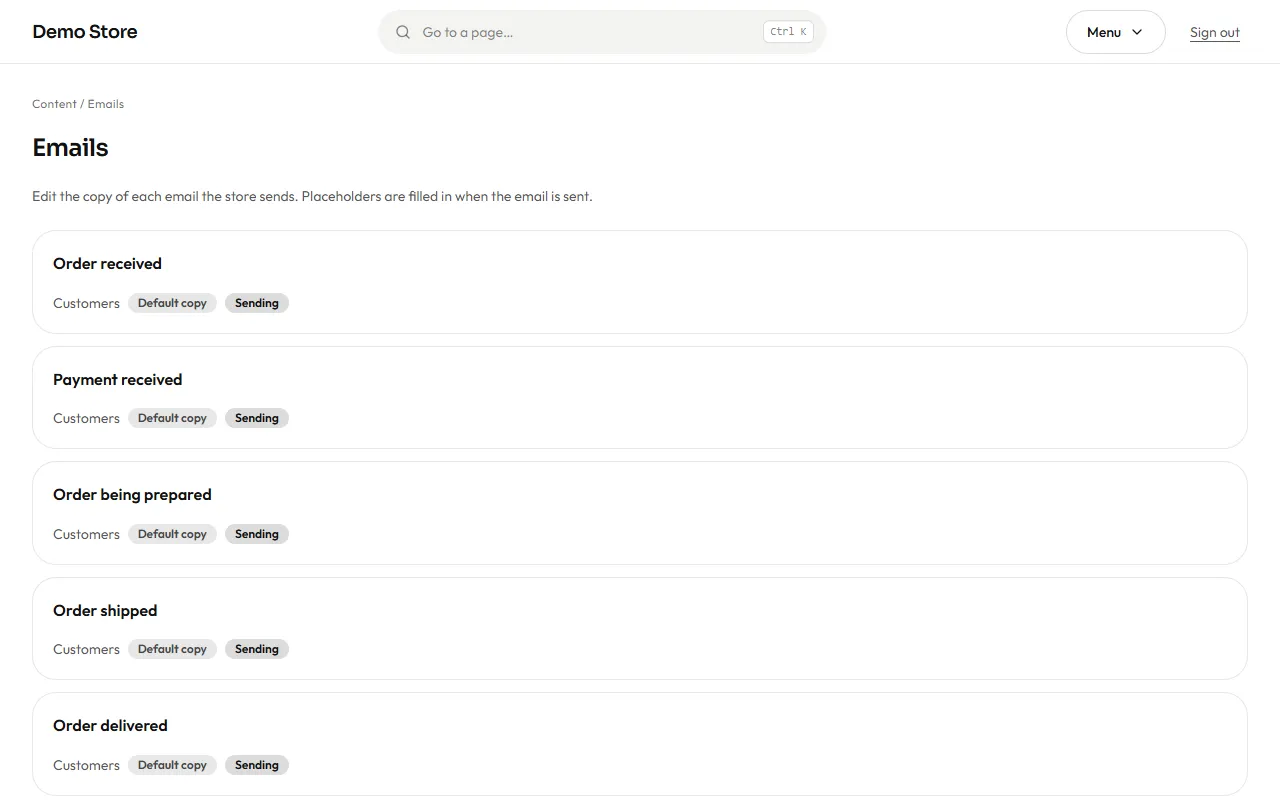The height and width of the screenshot is (800, 1280).
Task: Click the Emails page heading
Action: (x=70, y=147)
